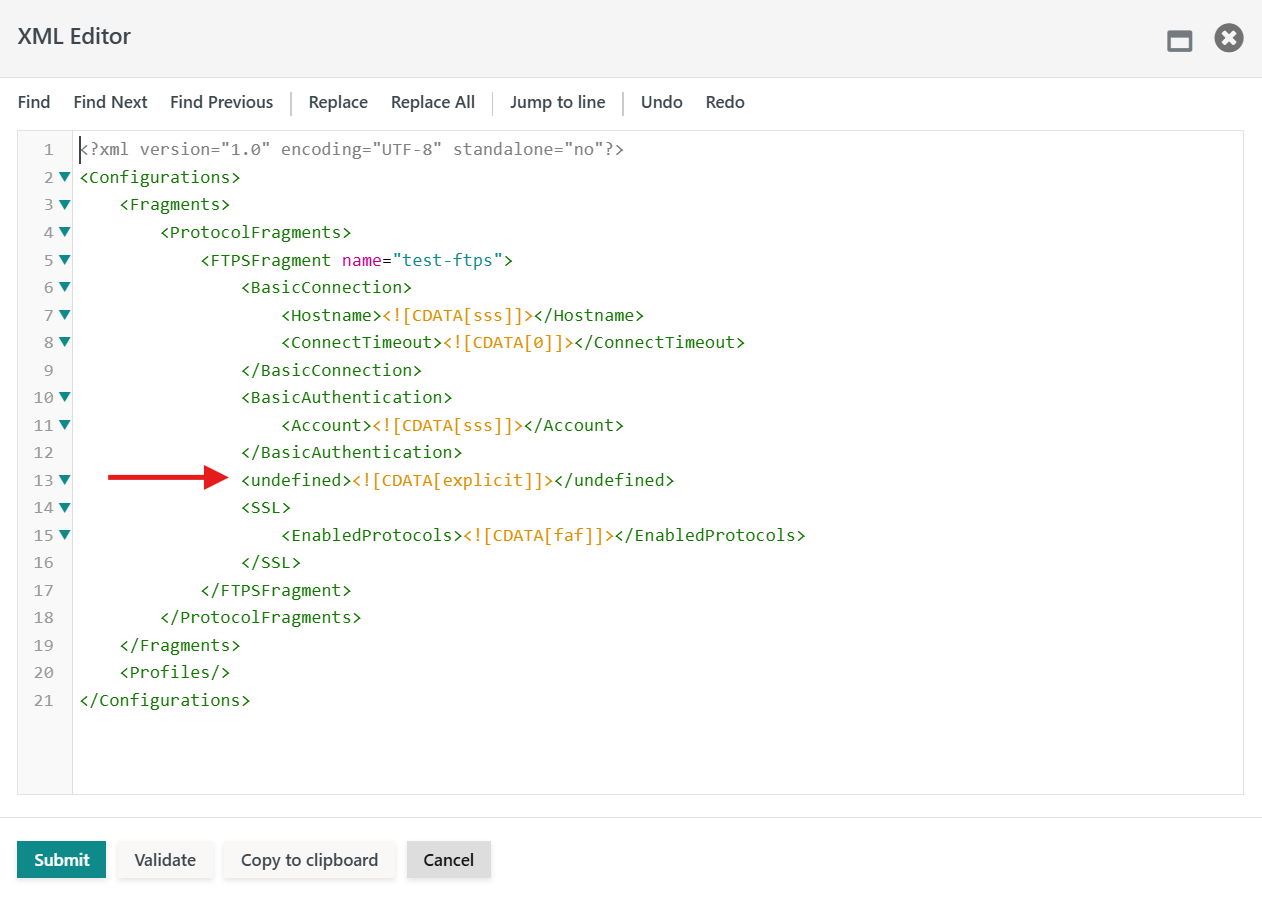The width and height of the screenshot is (1262, 897).
Task: Click Find in the editor toolbar
Action: click(x=34, y=102)
